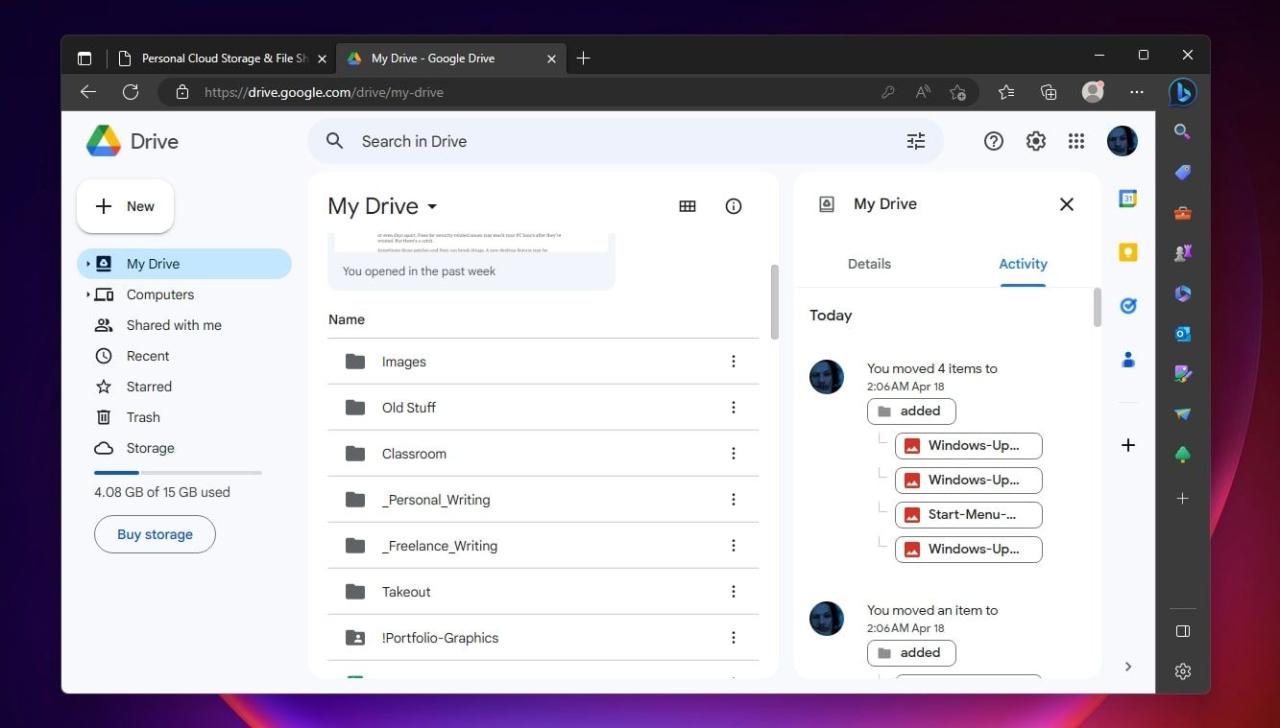Viewport: 1280px width, 728px height.
Task: Toggle the view details info icon
Action: pyautogui.click(x=733, y=206)
